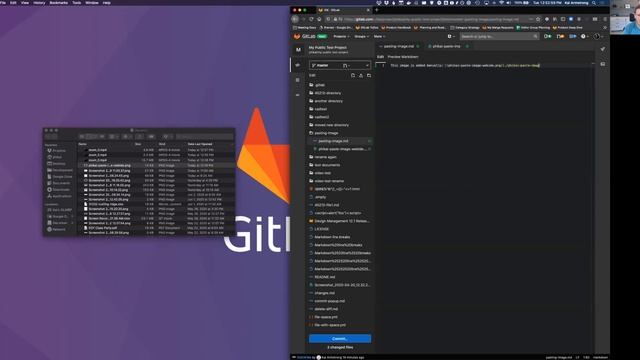Open the terminal icon in right sidebar

(603, 64)
